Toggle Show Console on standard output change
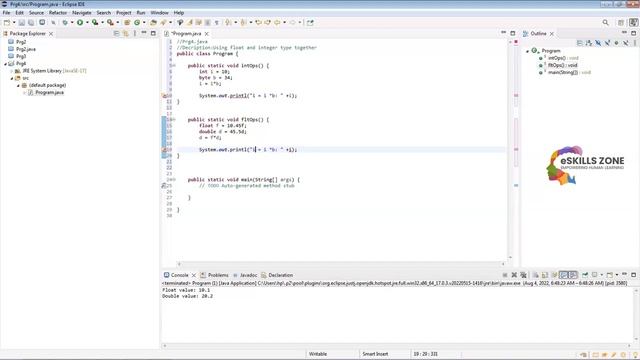Viewport: 640px width, 360px height. tap(564, 275)
